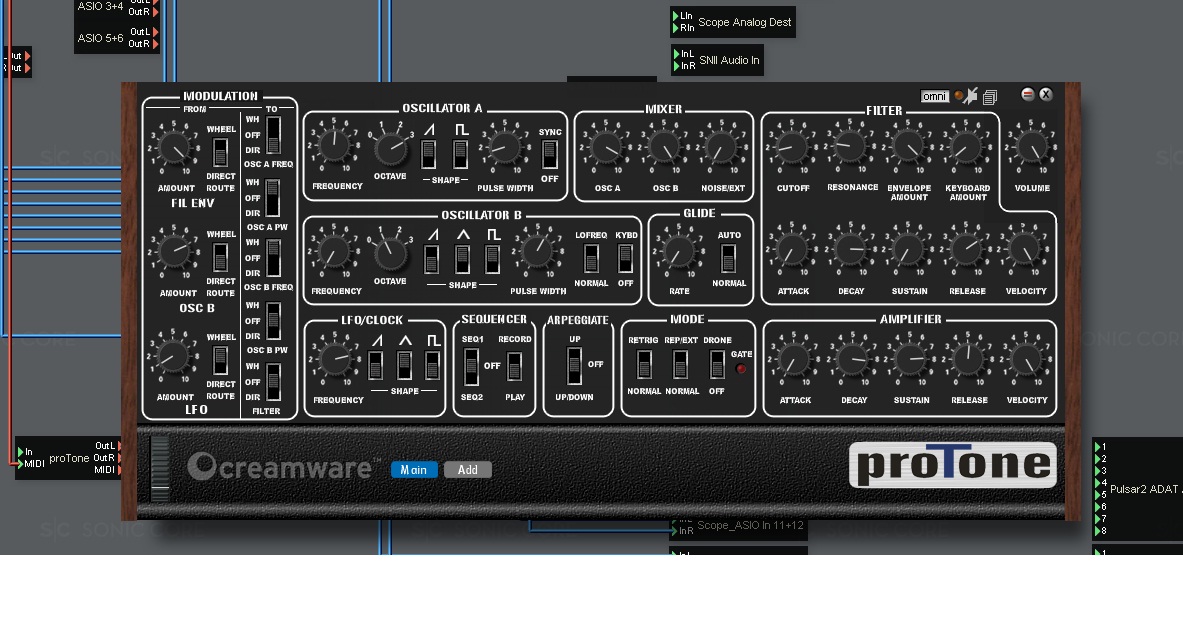Toggle LFO pulse shape switch
The image size is (1183, 630).
432,366
